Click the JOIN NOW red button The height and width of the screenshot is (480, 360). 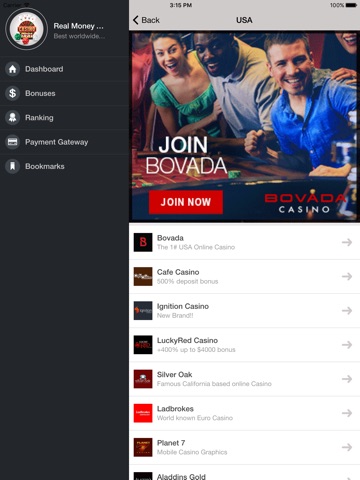click(x=186, y=202)
